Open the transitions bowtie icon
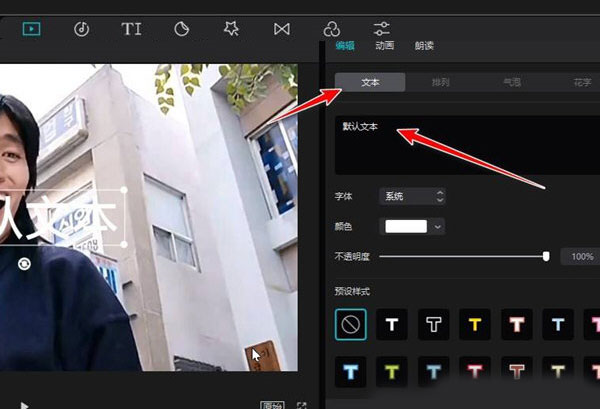The height and width of the screenshot is (409, 600). click(x=281, y=29)
